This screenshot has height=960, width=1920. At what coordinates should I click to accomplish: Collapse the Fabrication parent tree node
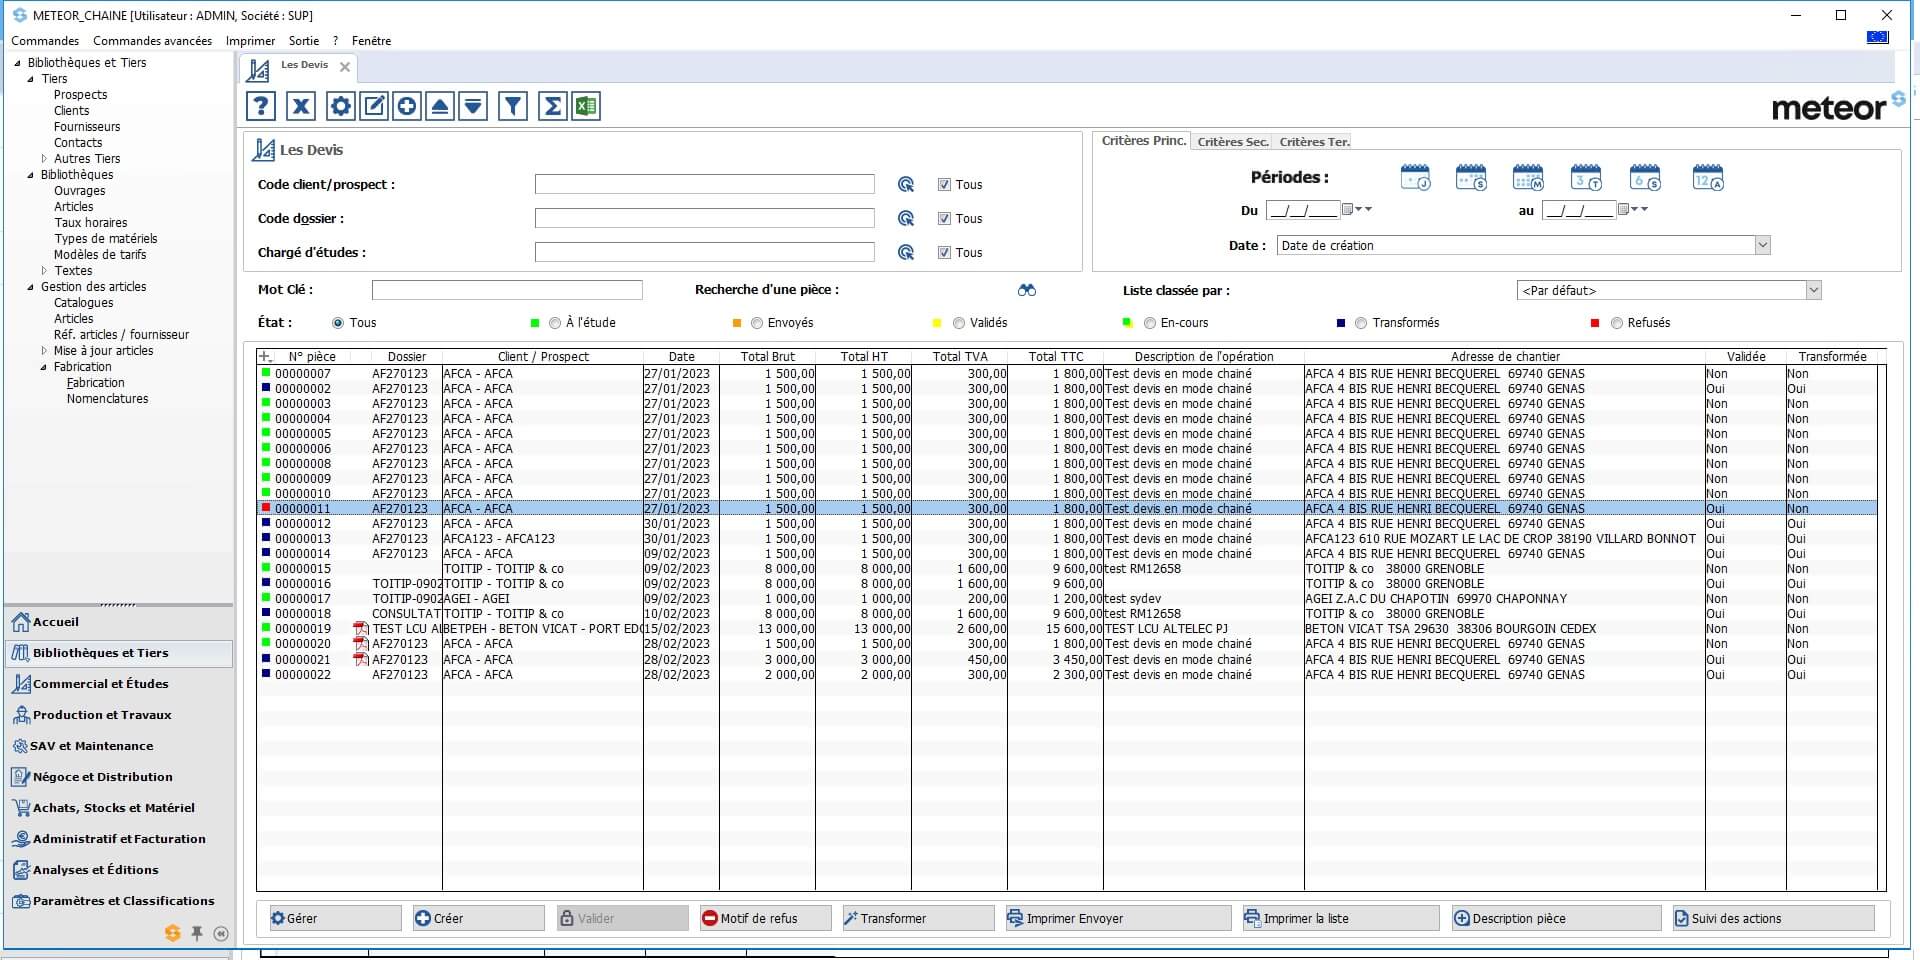[x=44, y=367]
